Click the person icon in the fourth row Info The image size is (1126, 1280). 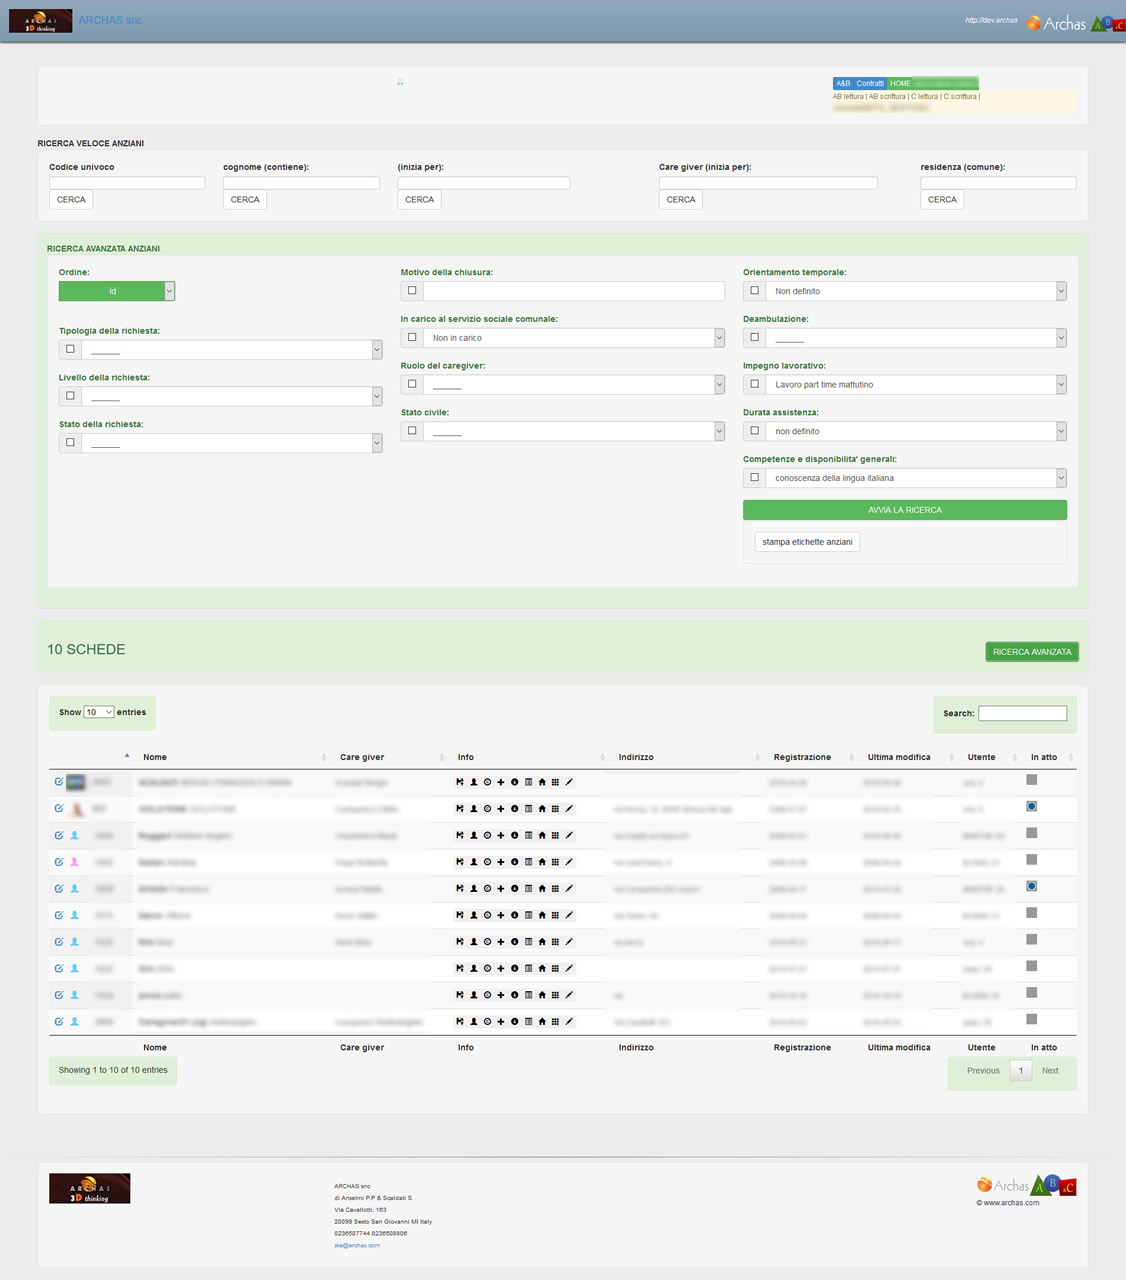474,862
